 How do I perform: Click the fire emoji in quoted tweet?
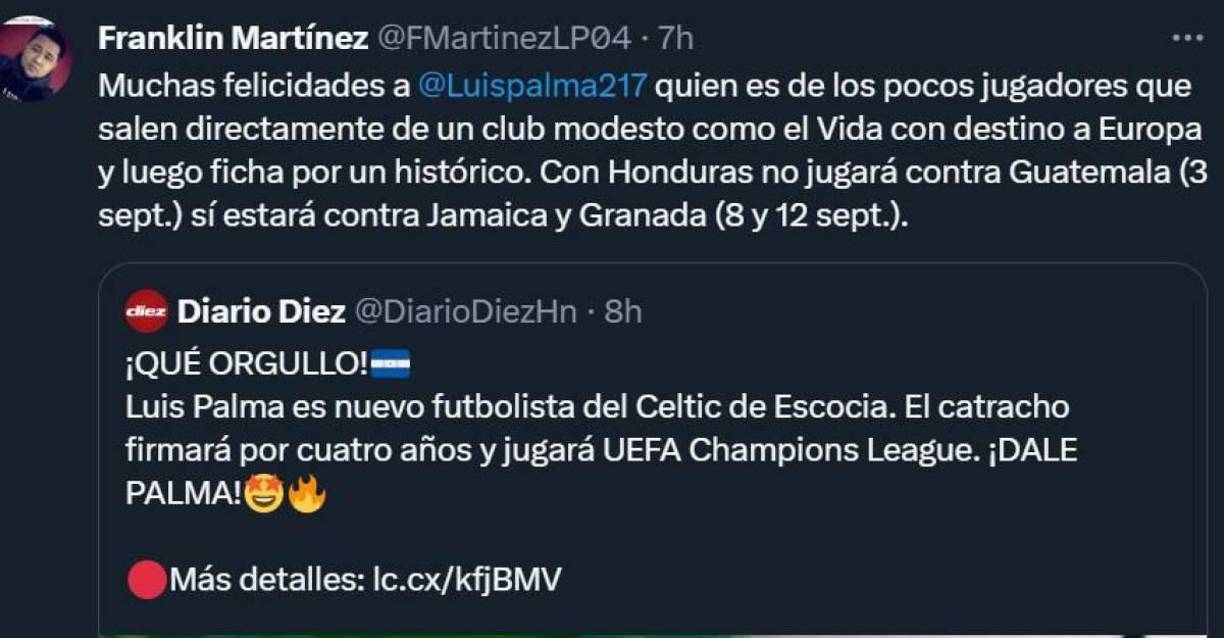click(x=307, y=495)
